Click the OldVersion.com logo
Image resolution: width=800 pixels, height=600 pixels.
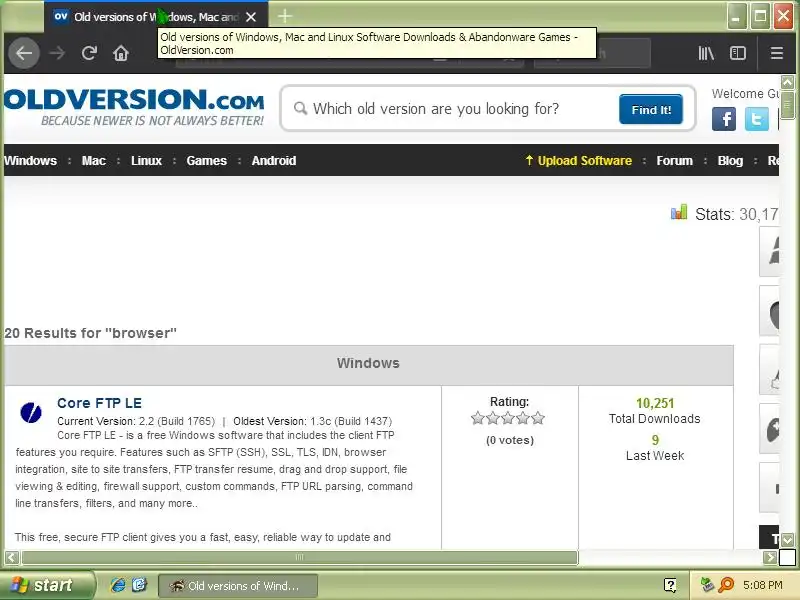(135, 106)
